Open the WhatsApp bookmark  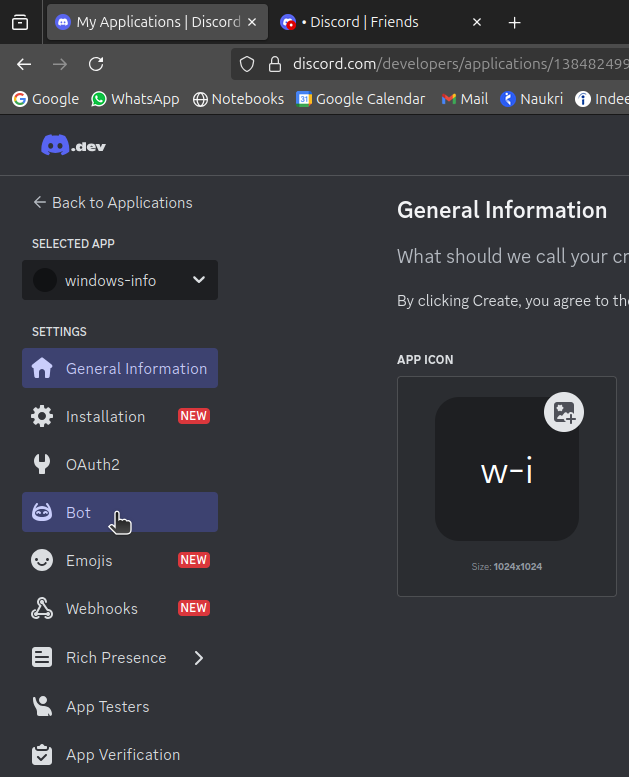[135, 99]
